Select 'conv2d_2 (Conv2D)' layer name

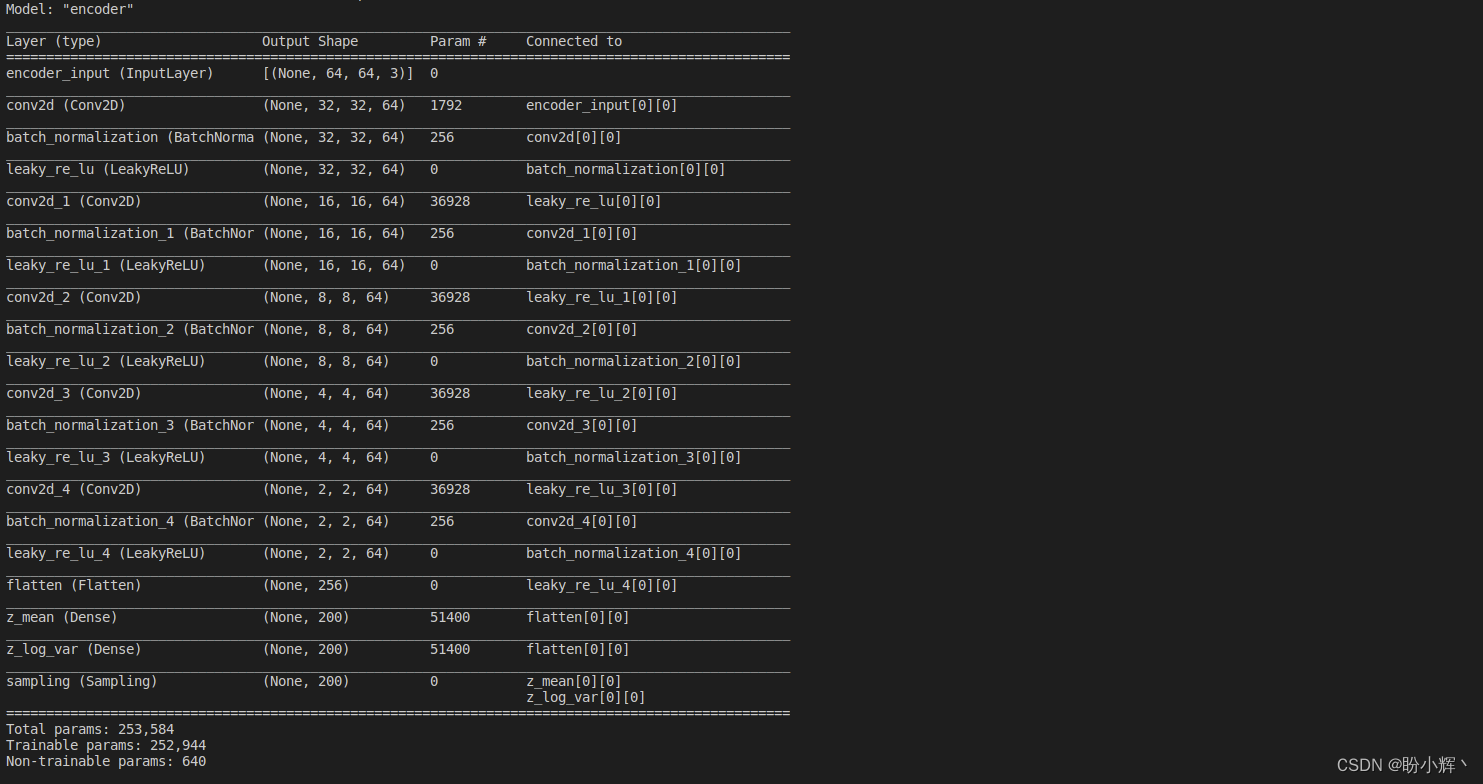[x=74, y=297]
